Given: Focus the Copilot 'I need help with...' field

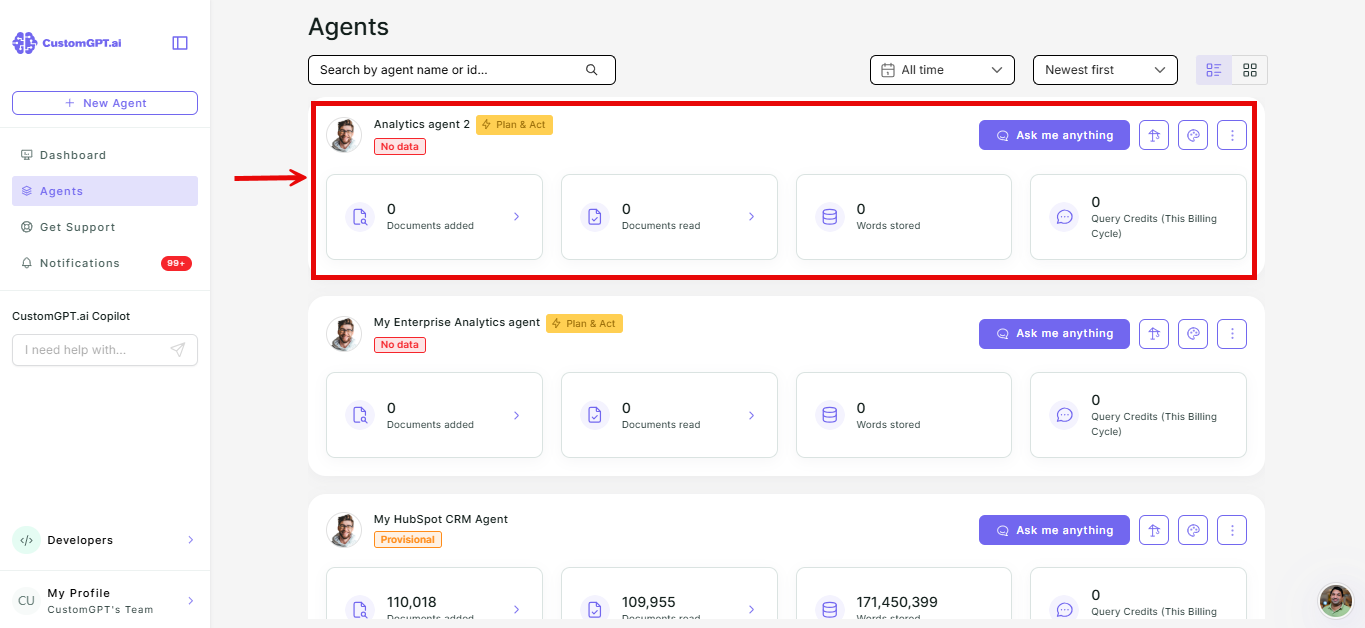Looking at the screenshot, I should (x=105, y=350).
